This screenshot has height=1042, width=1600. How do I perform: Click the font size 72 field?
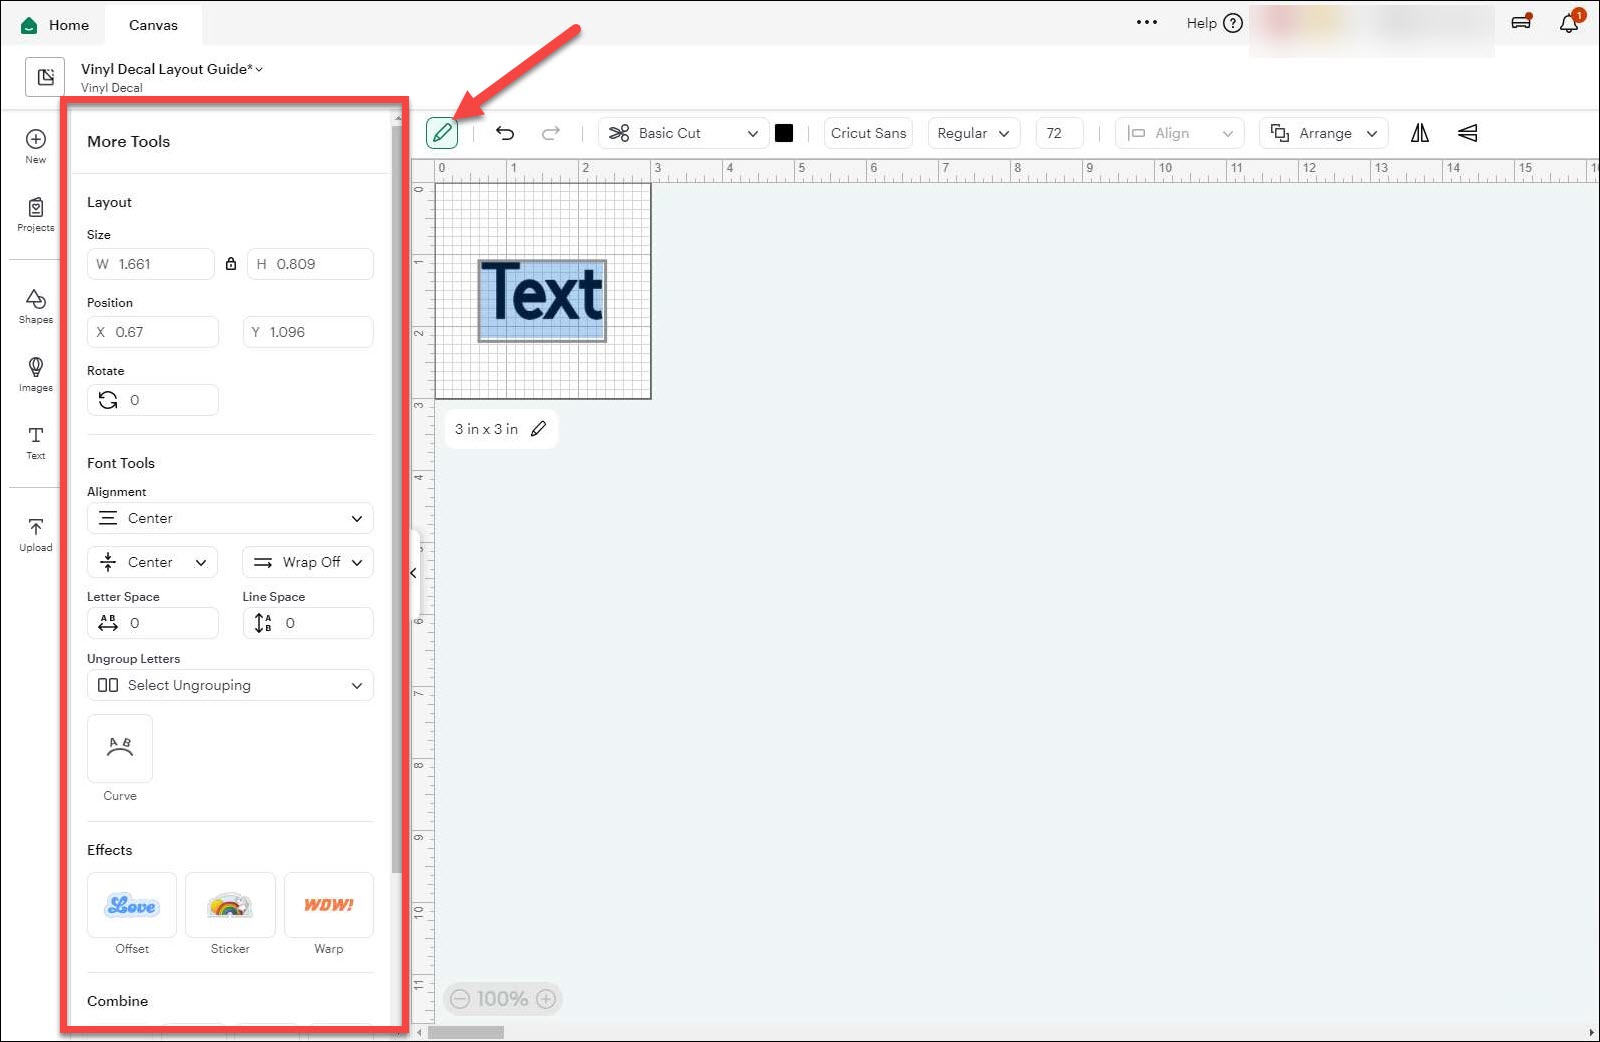tap(1059, 133)
